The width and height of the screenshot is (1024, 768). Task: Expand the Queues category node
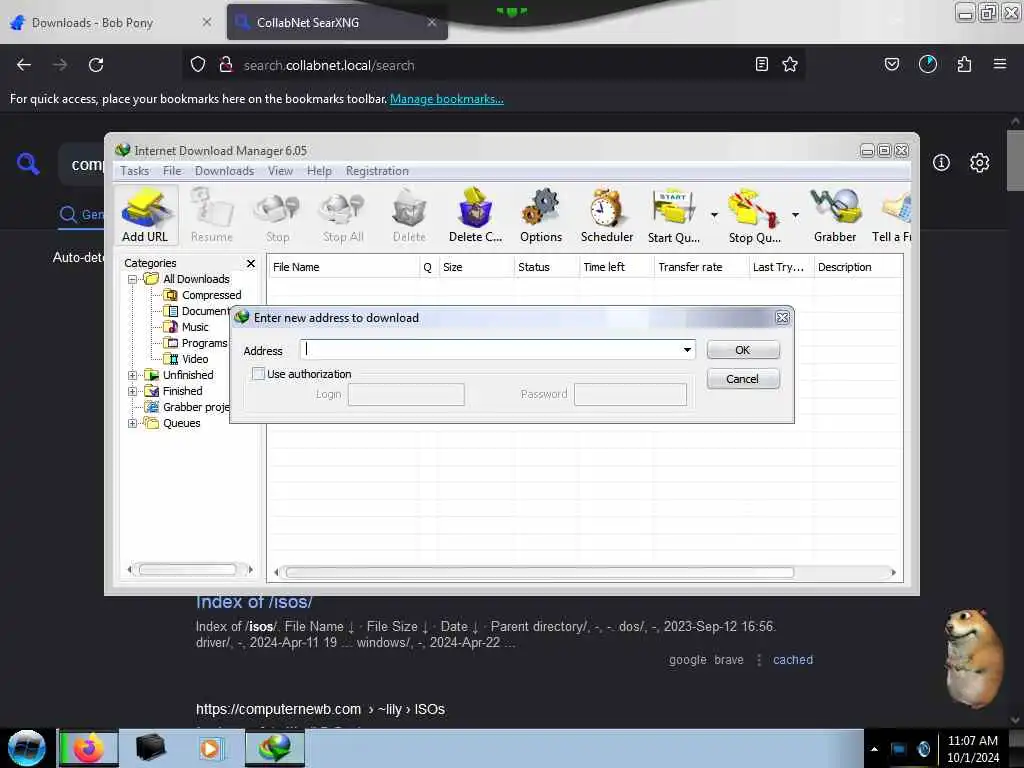coord(133,423)
